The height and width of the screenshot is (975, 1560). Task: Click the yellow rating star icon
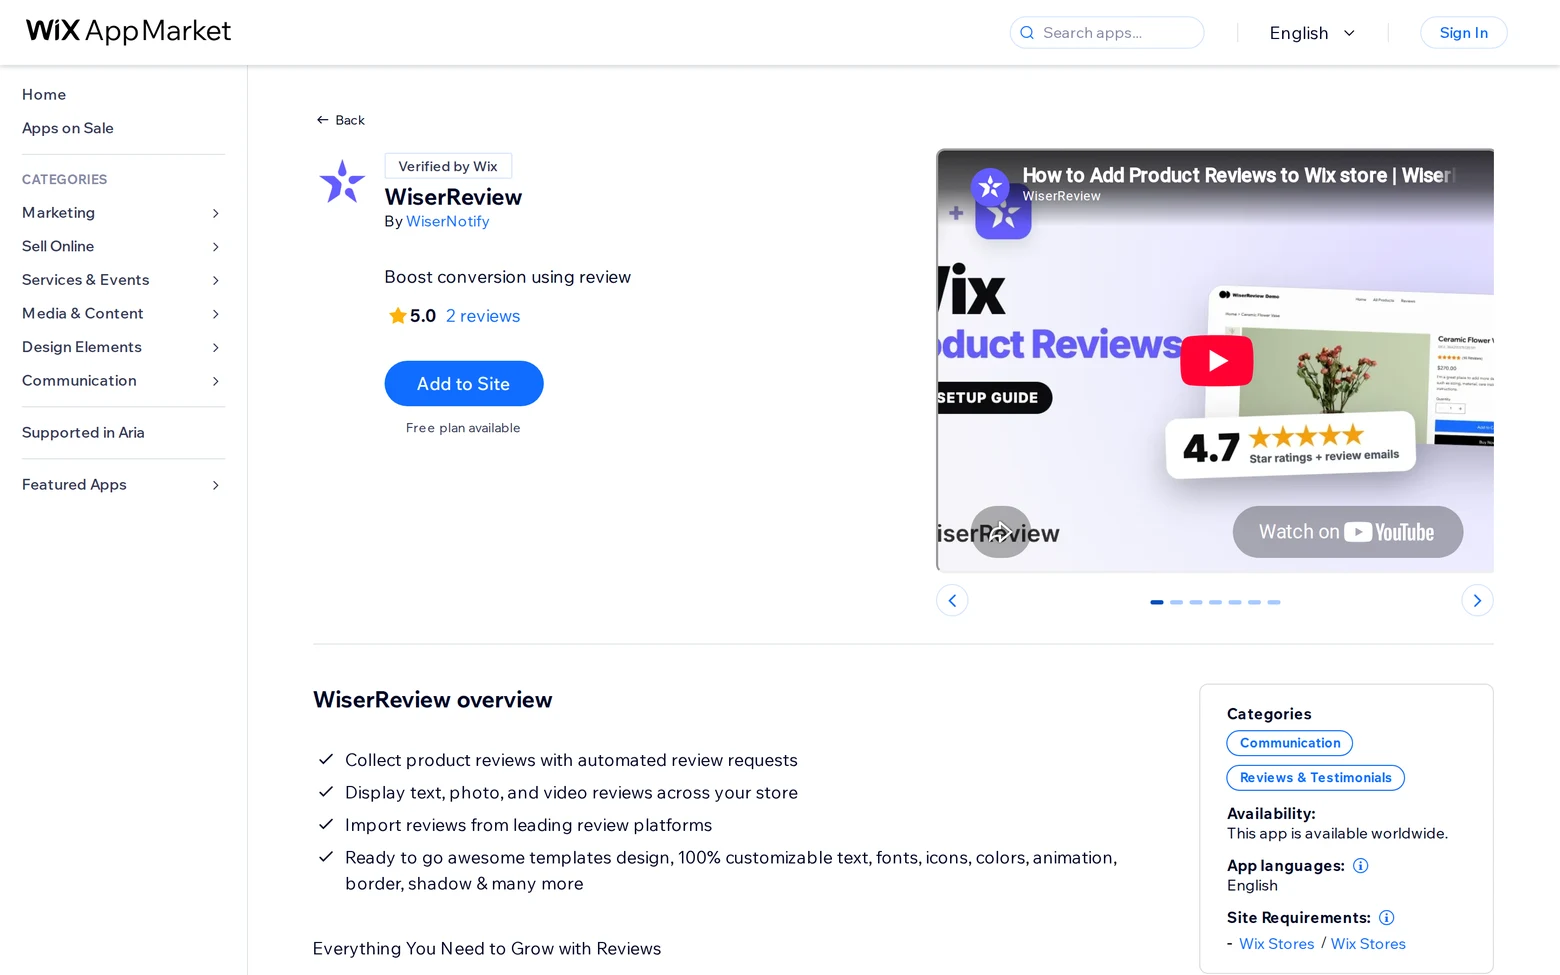tap(397, 316)
